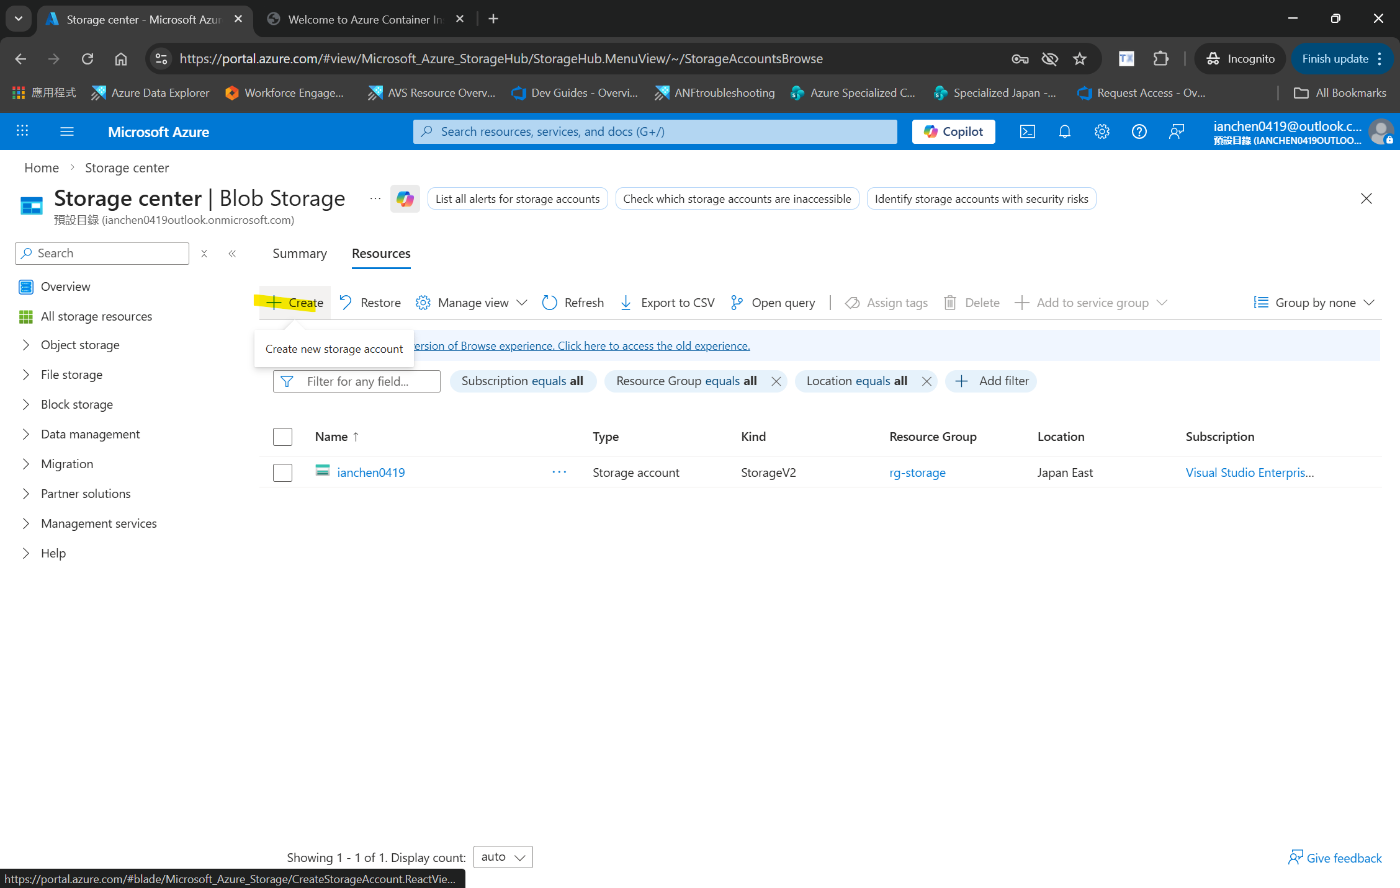Open the notifications bell
1400x888 pixels.
pos(1064,131)
